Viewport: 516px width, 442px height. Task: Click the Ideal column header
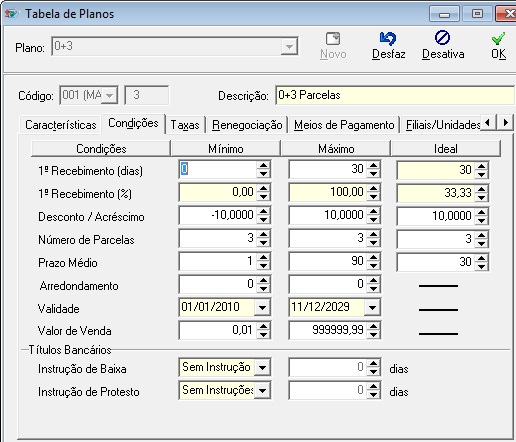446,149
